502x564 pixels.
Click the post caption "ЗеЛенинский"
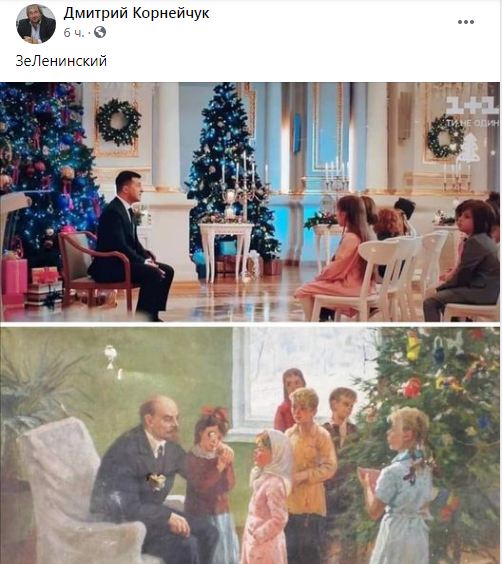[61, 61]
